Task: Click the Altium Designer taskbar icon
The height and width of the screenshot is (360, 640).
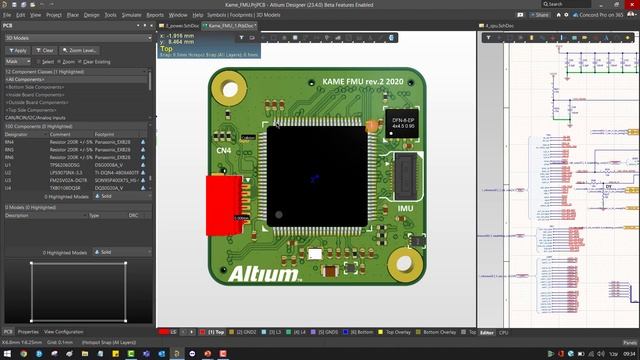Action: click(x=177, y=353)
